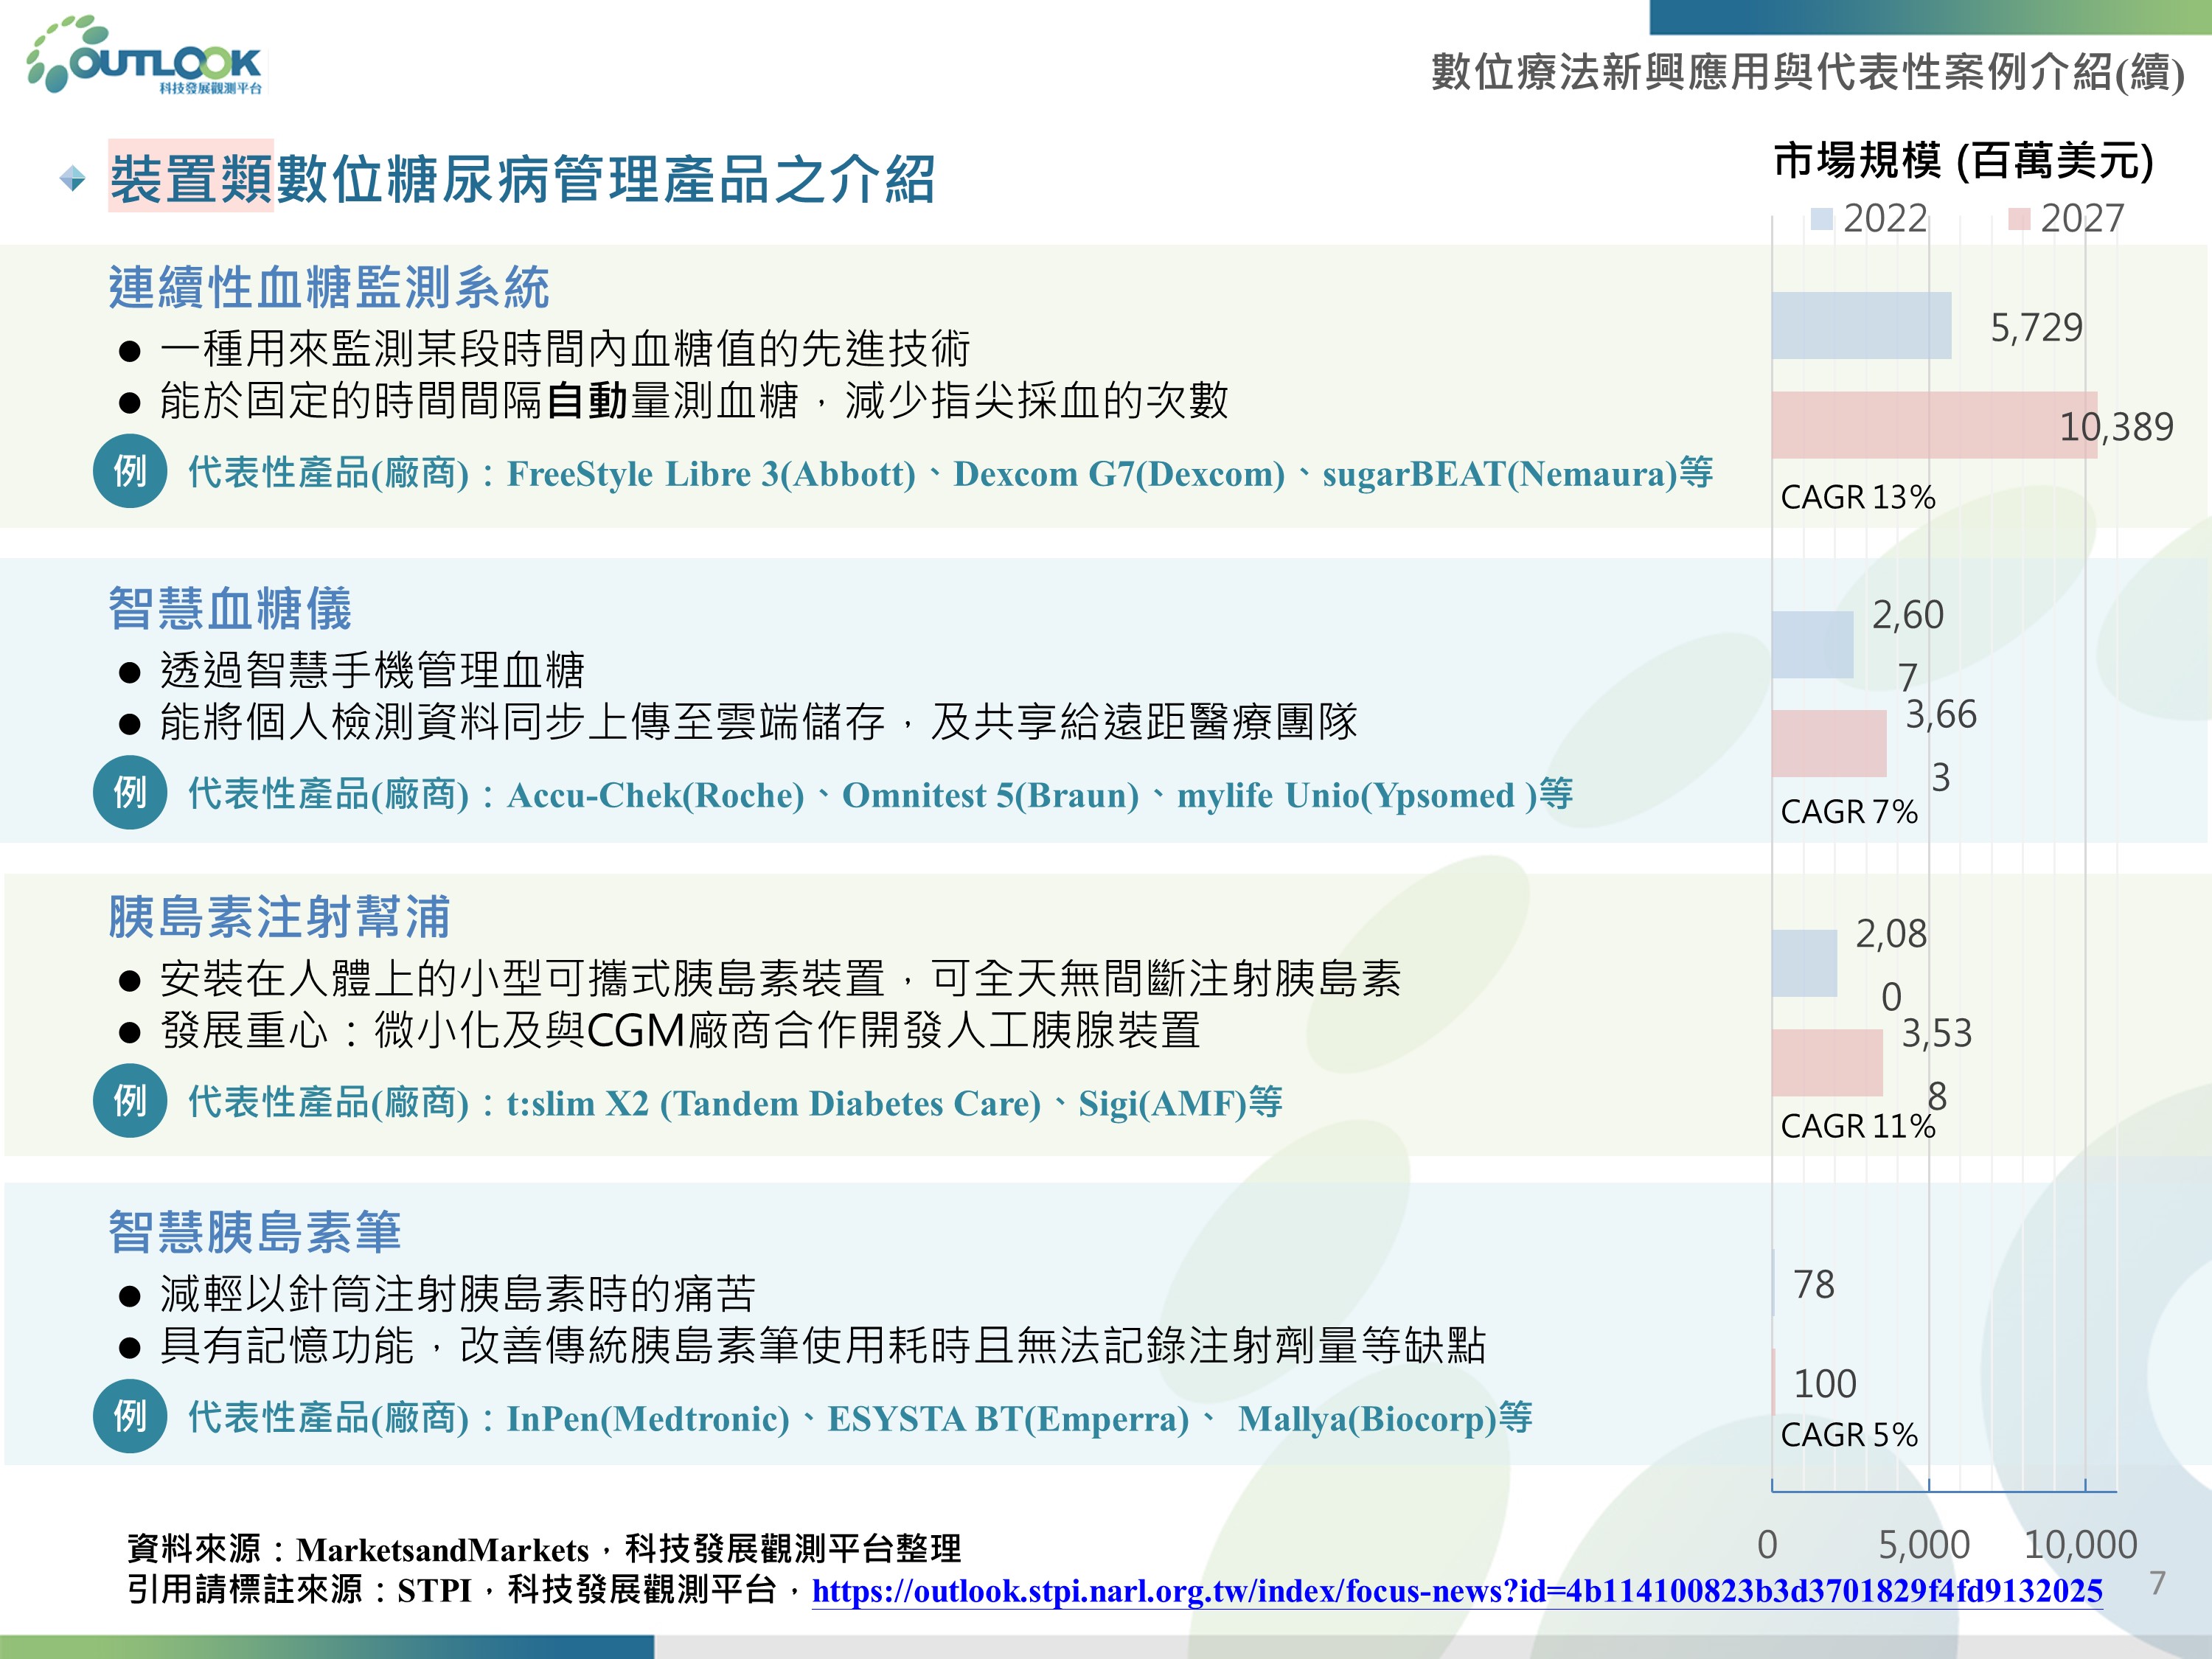Image resolution: width=2212 pixels, height=1659 pixels.
Task: Click the product text Omnitest 5(Braun)
Action: click(990, 796)
